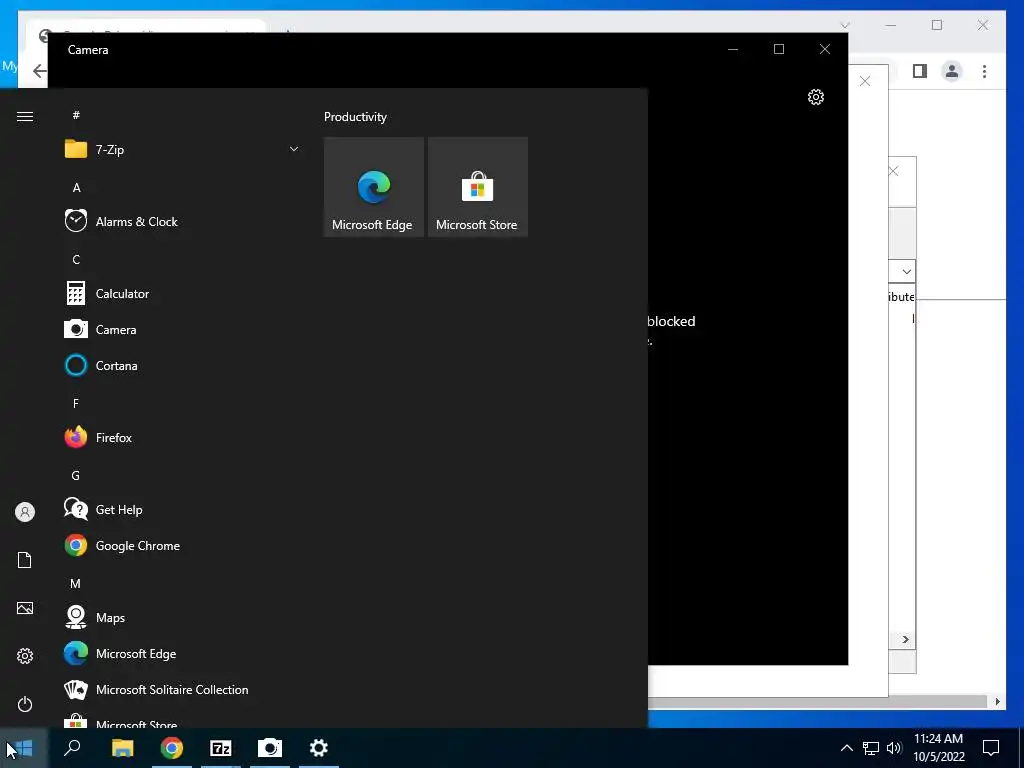The height and width of the screenshot is (768, 1024).
Task: Close the Chrome page dialog X
Action: tap(865, 81)
